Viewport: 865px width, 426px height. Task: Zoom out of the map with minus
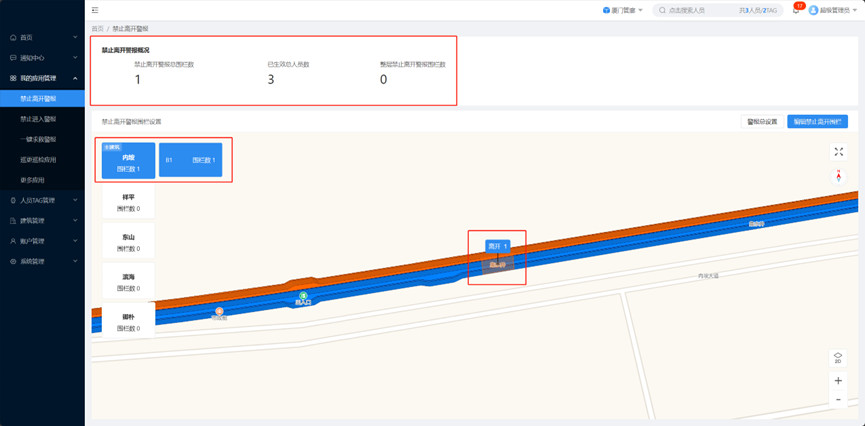838,400
